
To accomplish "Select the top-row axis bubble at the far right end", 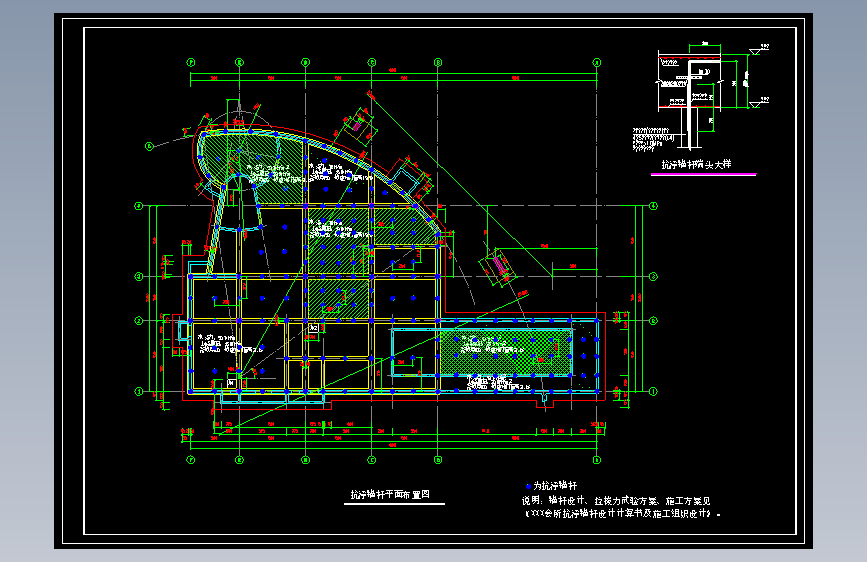I will tap(597, 63).
